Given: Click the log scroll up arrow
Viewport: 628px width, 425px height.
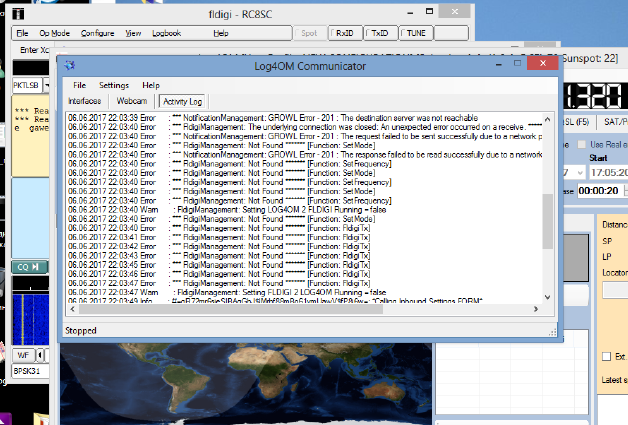Looking at the screenshot, I should (547, 119).
